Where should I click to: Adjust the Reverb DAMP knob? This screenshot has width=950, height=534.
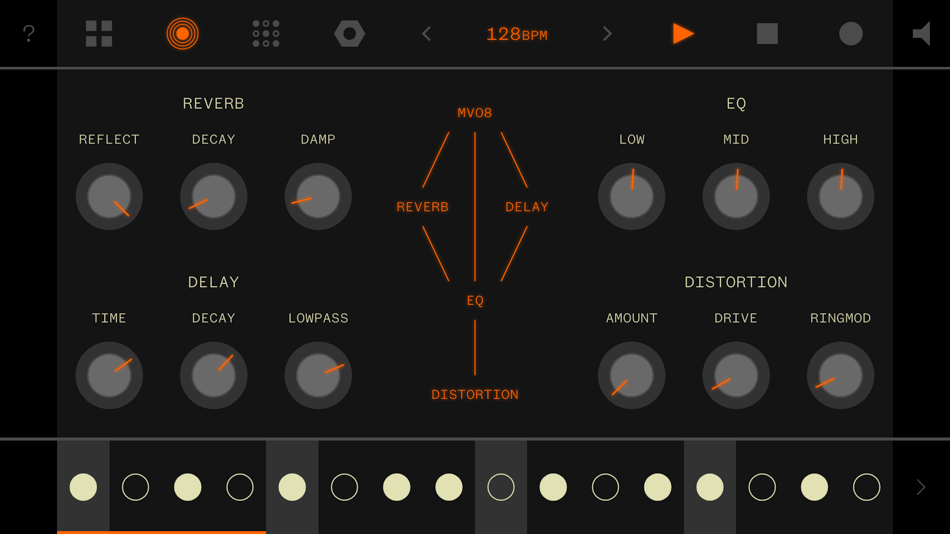click(x=318, y=196)
